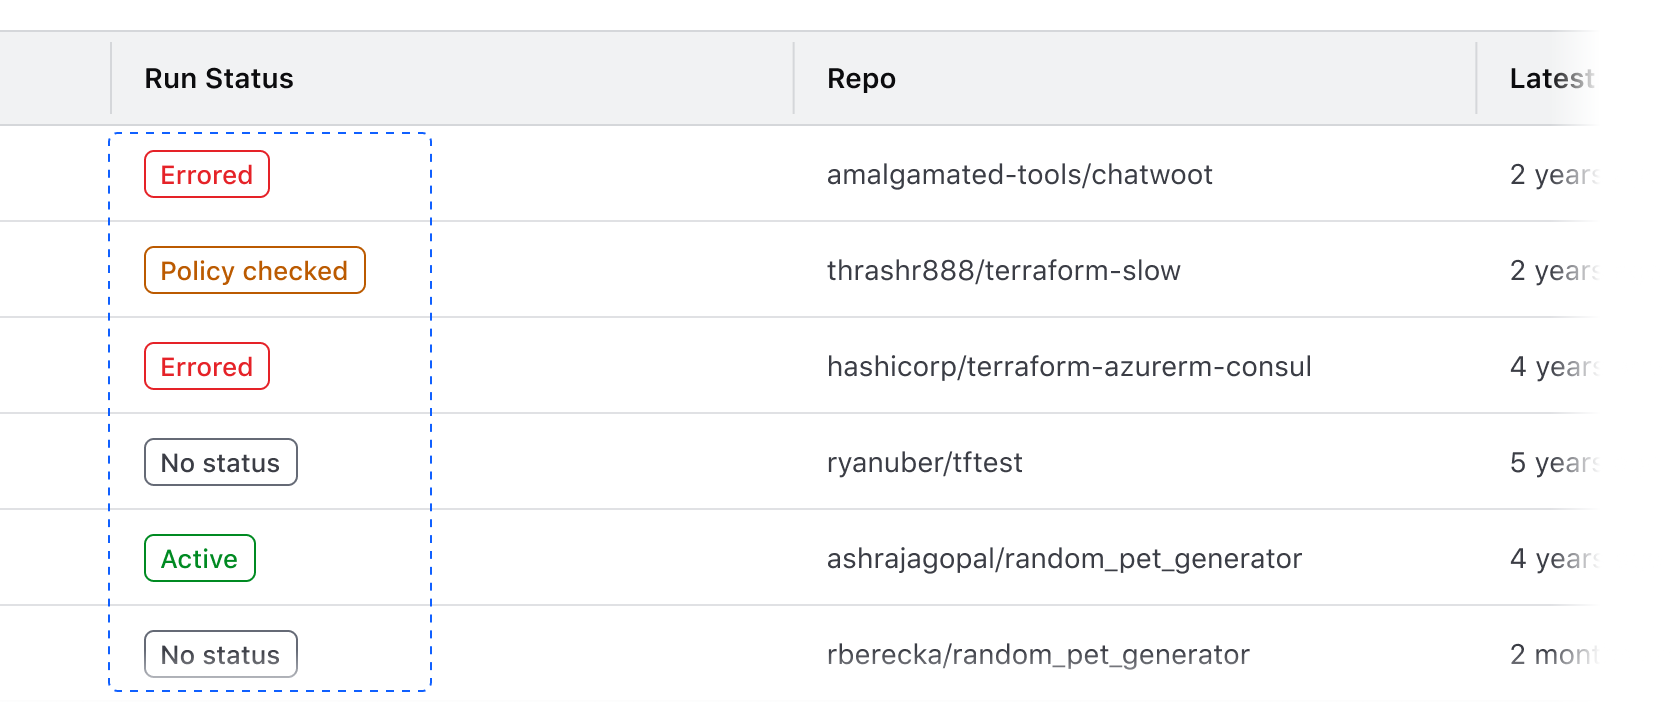Click 2 months timestamp in last row
Viewport: 1672px width, 706px height.
1553,655
